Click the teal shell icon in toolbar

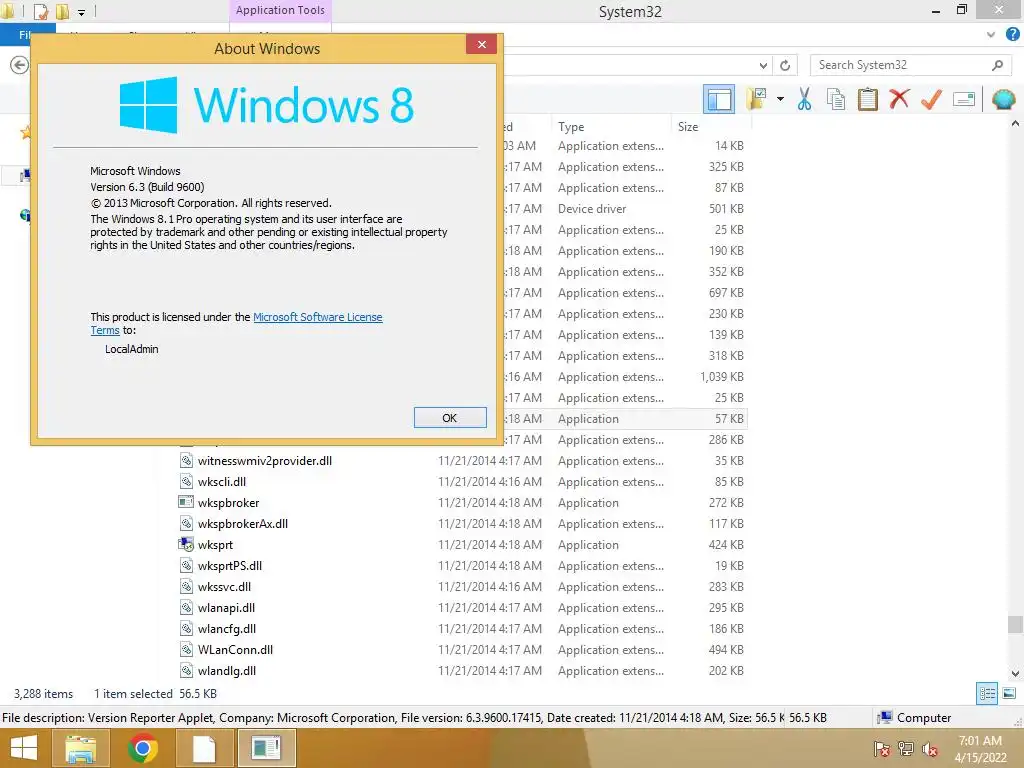pyautogui.click(x=1004, y=99)
